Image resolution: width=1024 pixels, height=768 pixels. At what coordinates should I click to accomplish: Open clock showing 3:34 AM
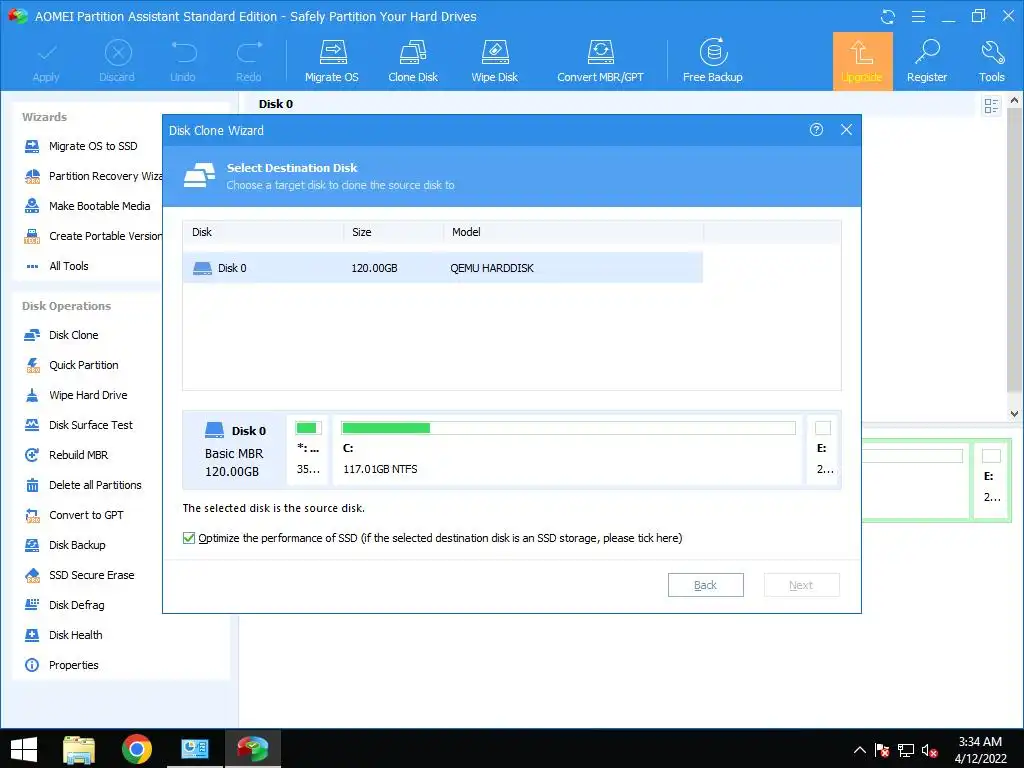tap(980, 750)
